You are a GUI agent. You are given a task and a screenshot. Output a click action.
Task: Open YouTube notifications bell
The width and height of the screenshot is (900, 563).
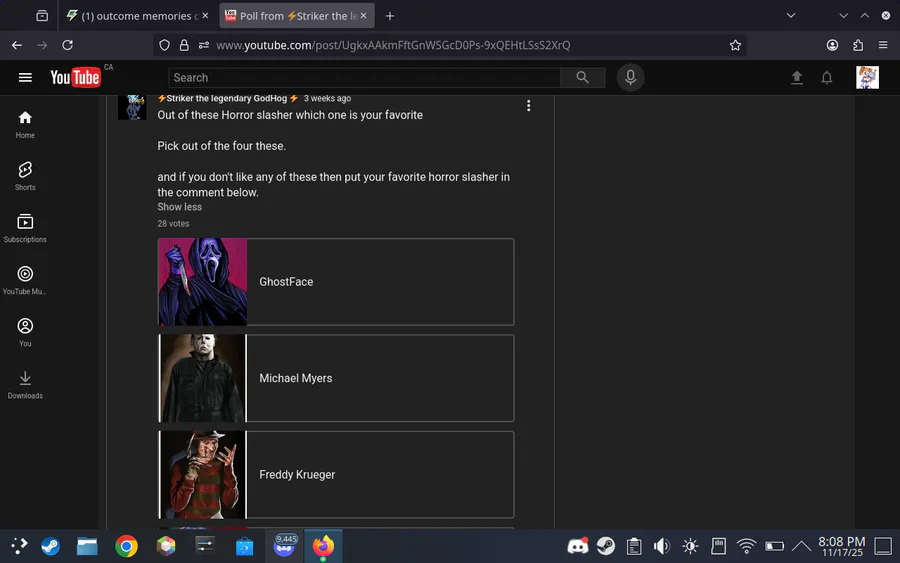point(827,77)
